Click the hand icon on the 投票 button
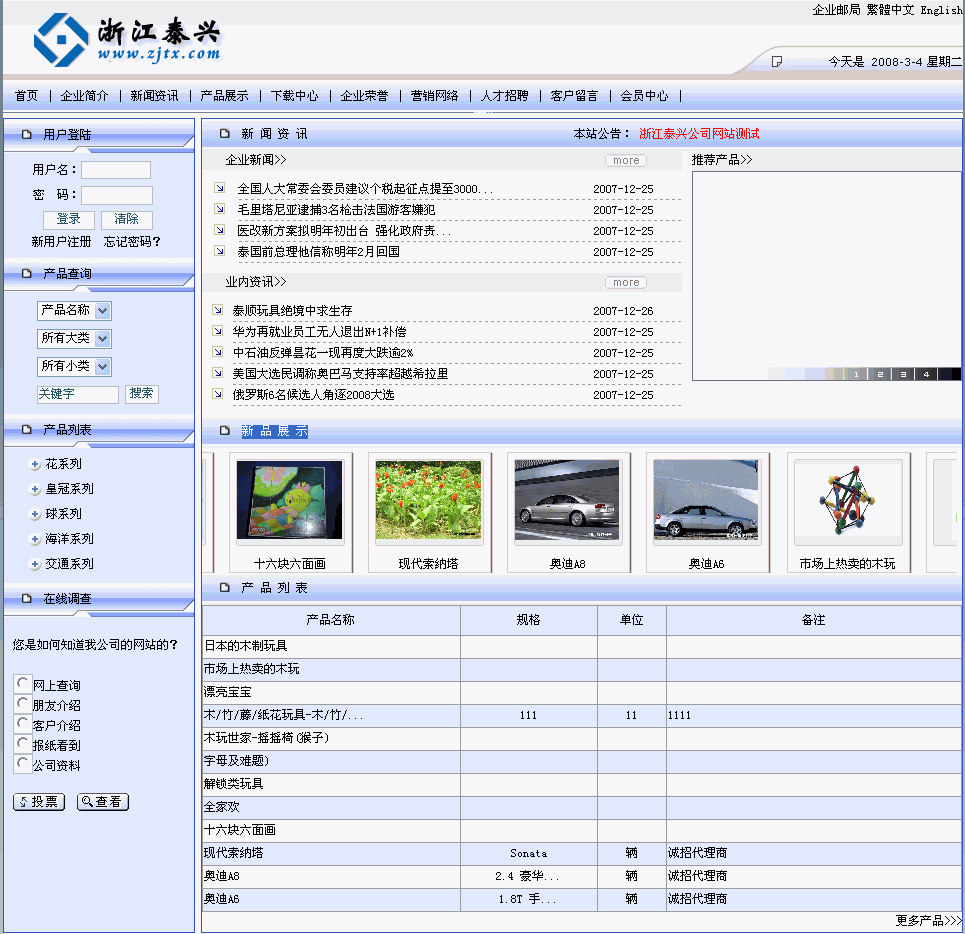The width and height of the screenshot is (965, 934). [24, 801]
